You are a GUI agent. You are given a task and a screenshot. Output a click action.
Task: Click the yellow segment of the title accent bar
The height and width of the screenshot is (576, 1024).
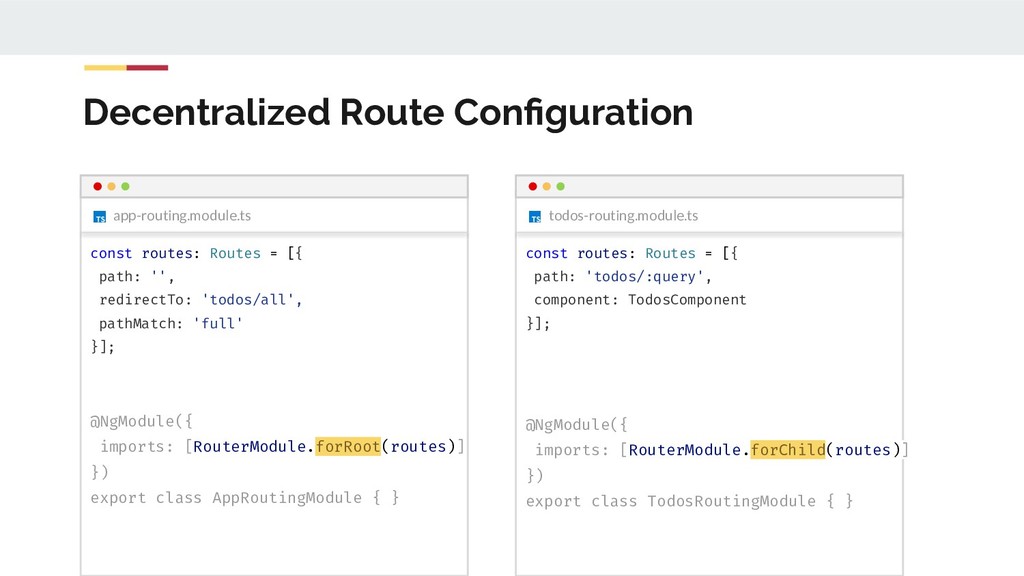(x=104, y=68)
